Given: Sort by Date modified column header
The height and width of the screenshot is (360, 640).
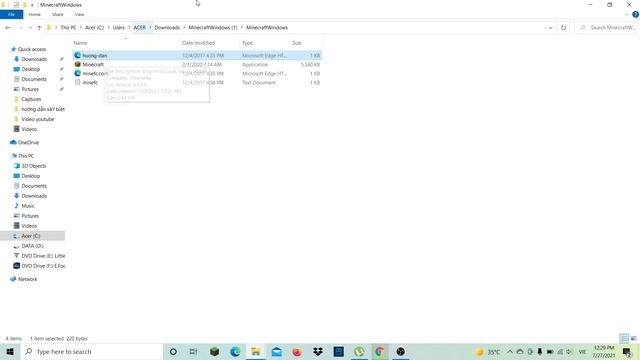Looking at the screenshot, I should tap(198, 43).
